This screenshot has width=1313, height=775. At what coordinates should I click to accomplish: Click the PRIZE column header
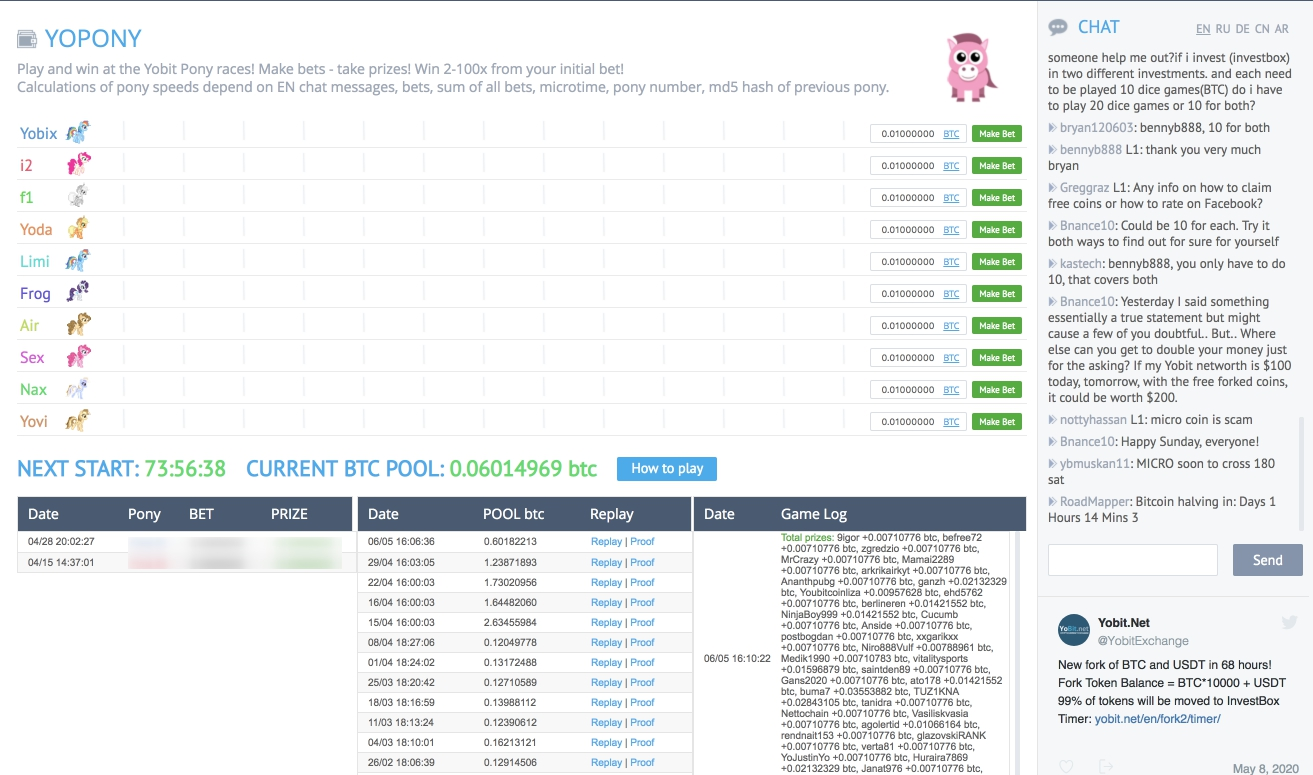click(x=290, y=514)
